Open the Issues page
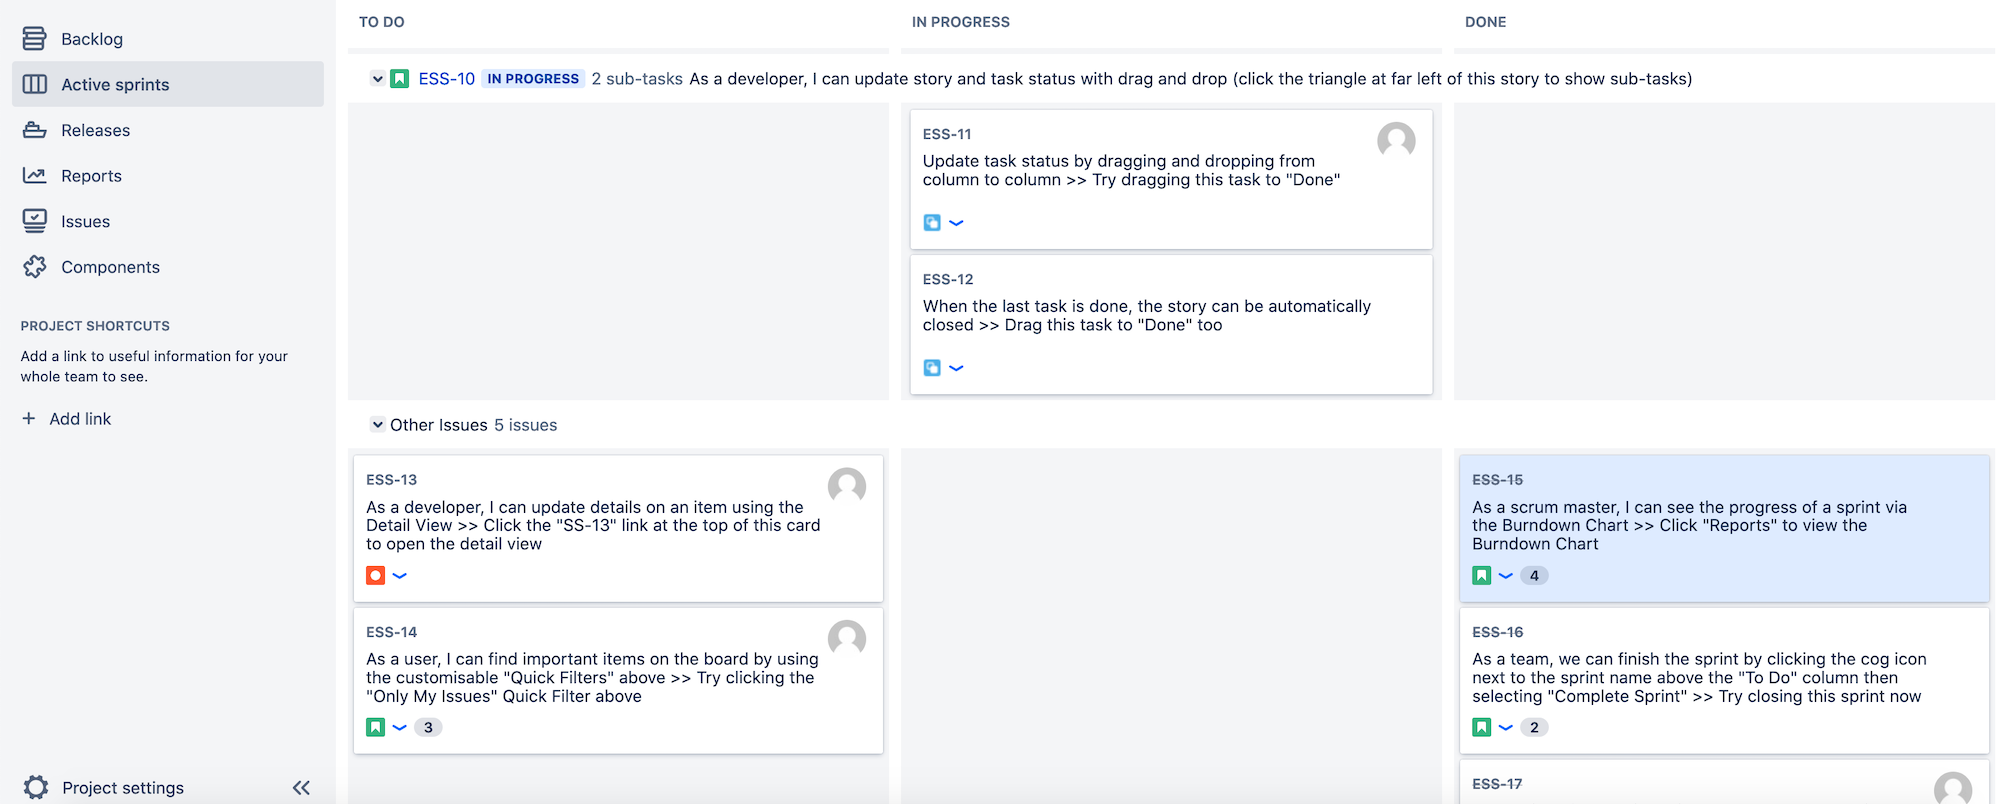Screen dimensions: 2000x804 [85, 221]
